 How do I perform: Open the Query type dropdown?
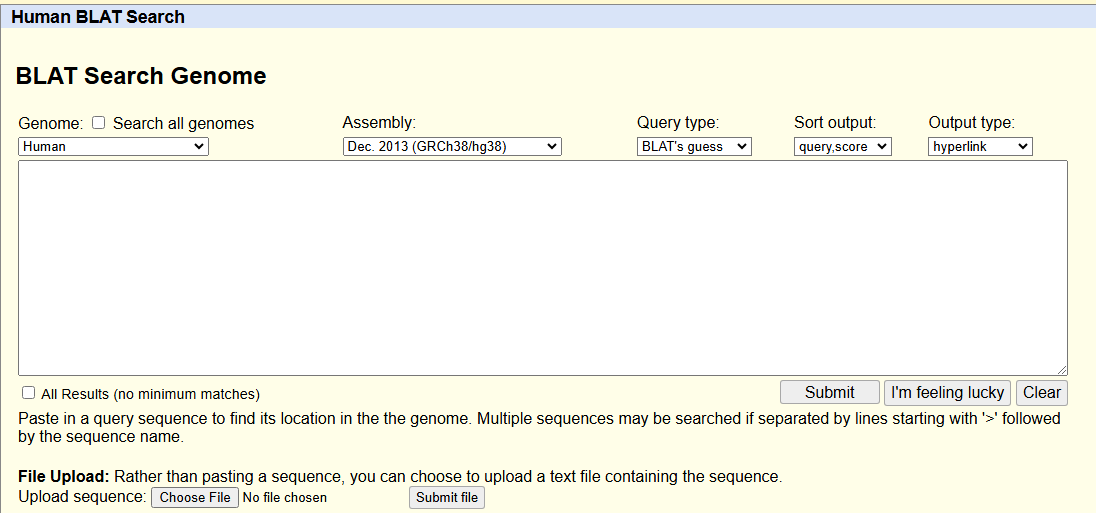tap(694, 146)
